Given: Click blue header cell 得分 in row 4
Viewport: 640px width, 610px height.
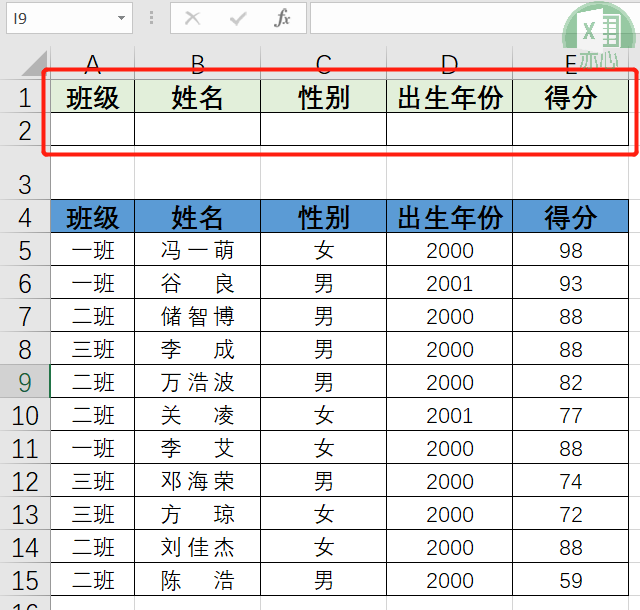Looking at the screenshot, I should coord(571,216).
